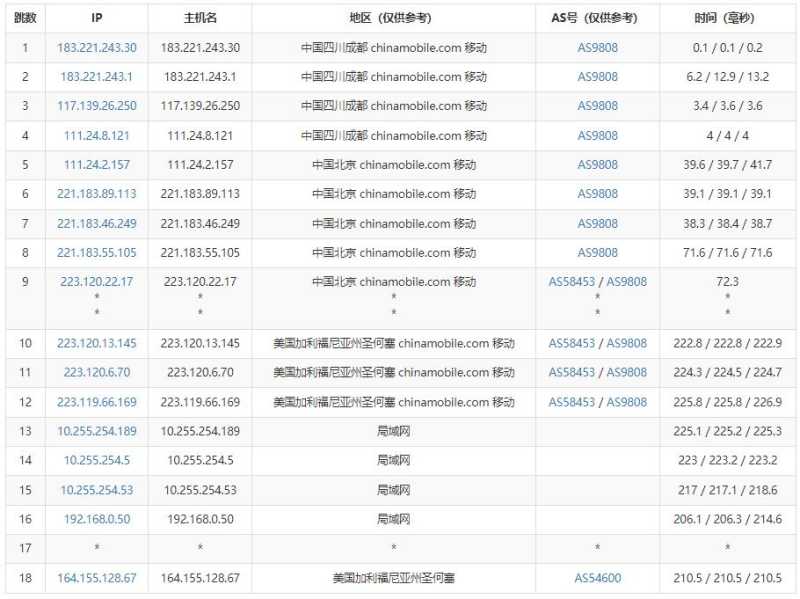The image size is (800, 599).
Task: Open AS9808 link in hop 6 row
Action: [597, 194]
